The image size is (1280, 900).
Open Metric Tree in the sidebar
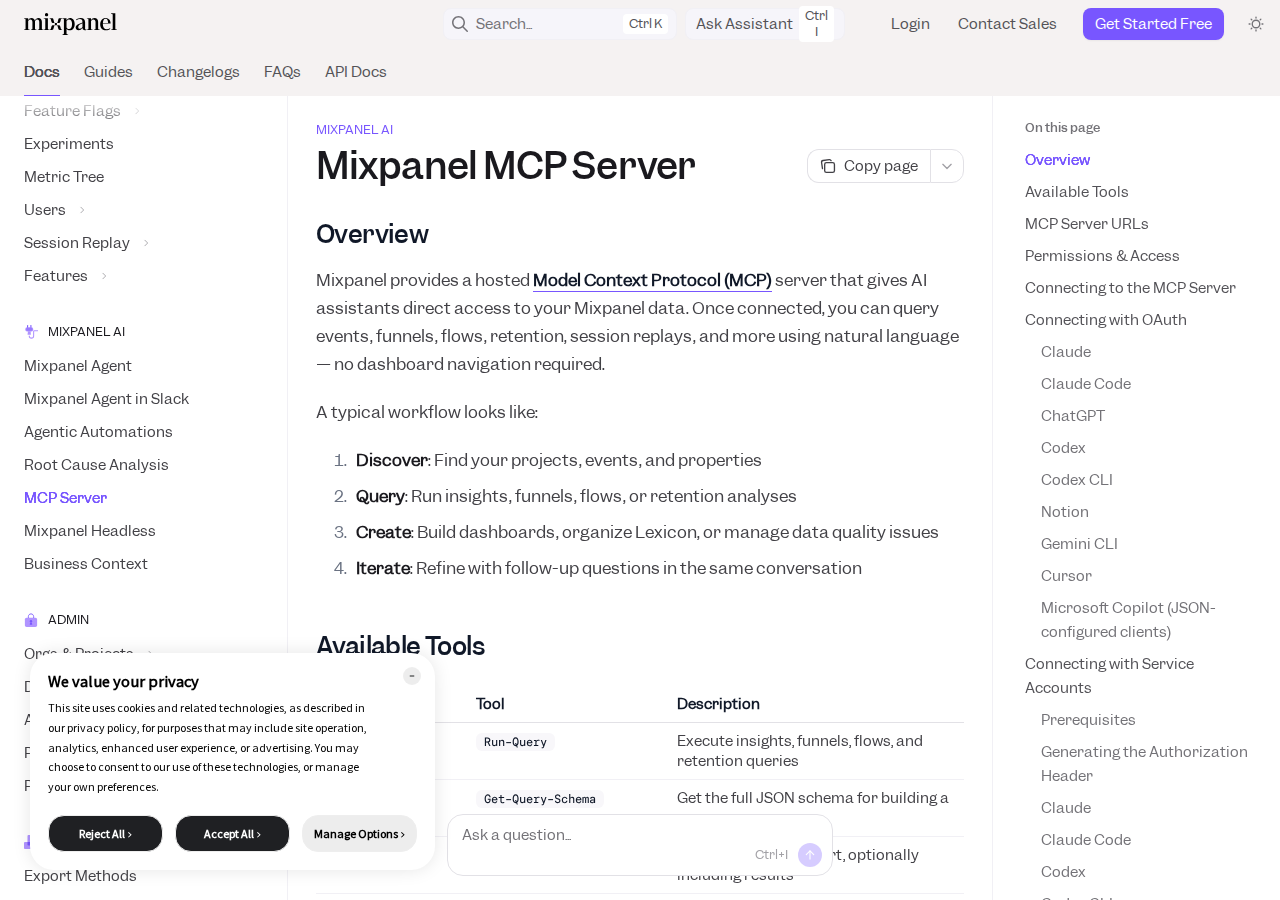[64, 177]
